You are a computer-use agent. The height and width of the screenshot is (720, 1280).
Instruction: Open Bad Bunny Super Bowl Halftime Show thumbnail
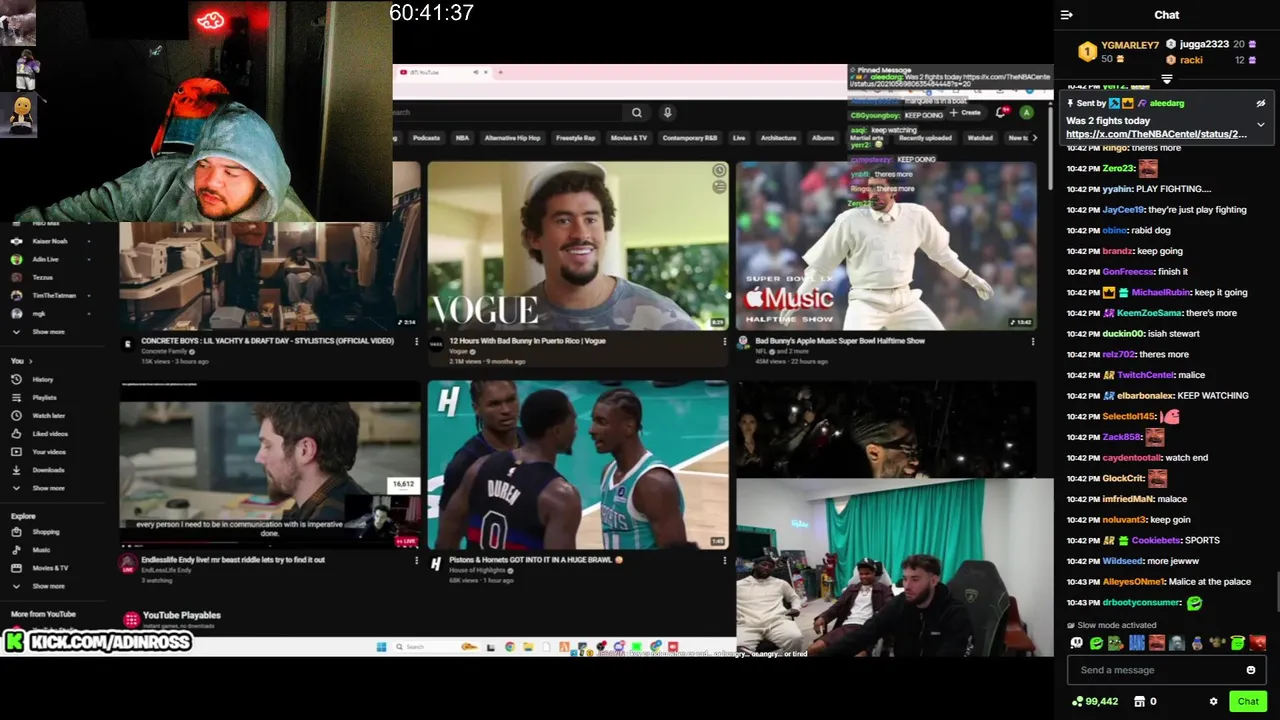click(886, 246)
